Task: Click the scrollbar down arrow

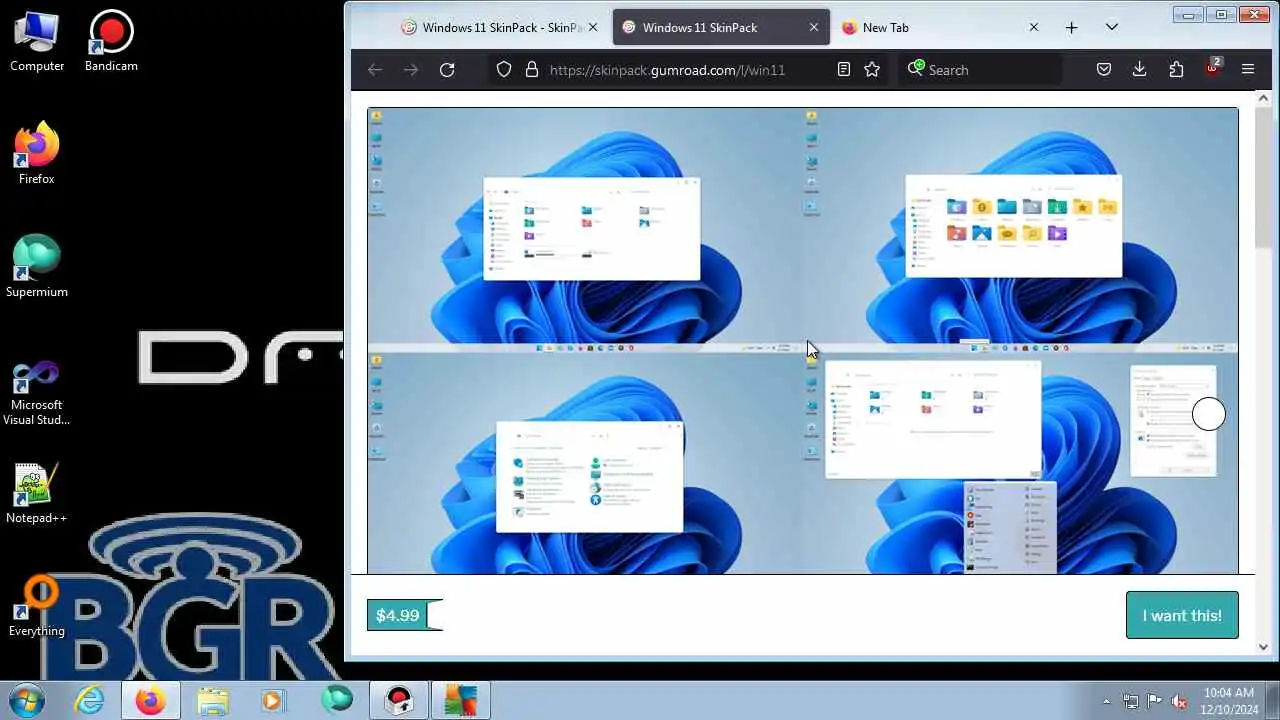Action: tap(1263, 647)
